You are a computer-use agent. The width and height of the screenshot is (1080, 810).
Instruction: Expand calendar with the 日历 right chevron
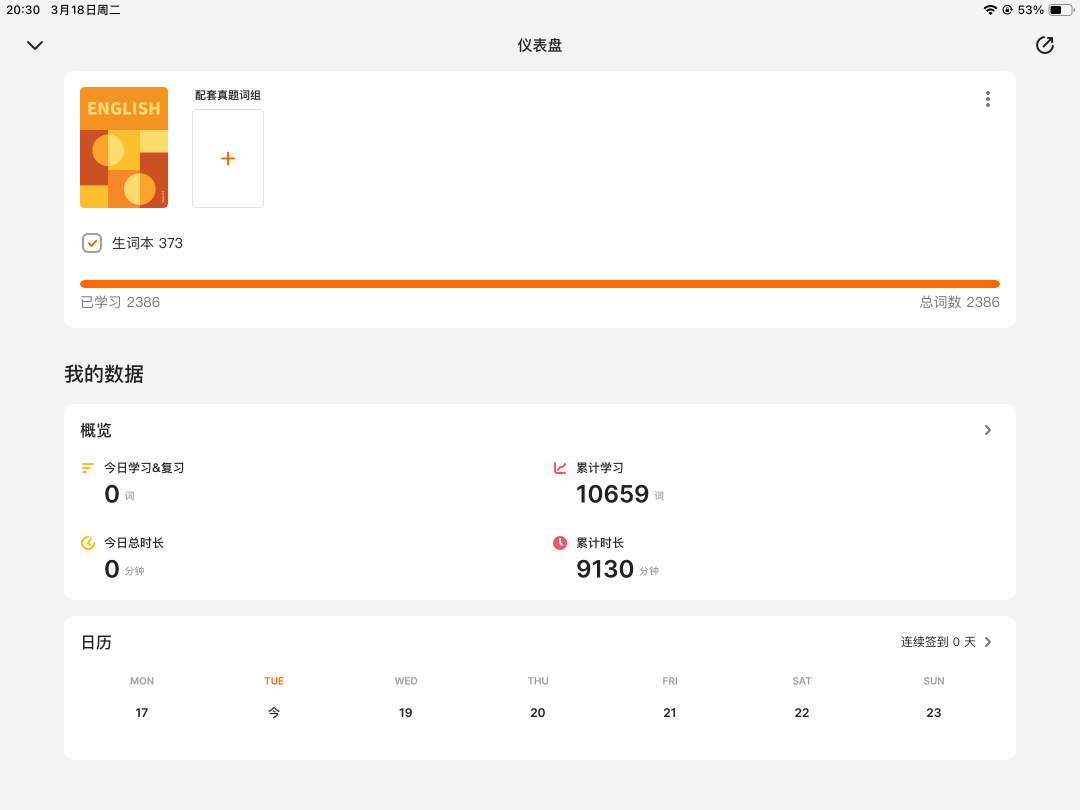[x=988, y=642]
